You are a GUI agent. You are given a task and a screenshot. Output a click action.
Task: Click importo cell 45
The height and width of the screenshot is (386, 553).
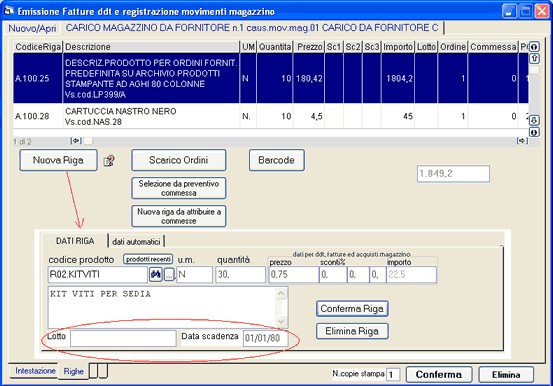tap(398, 116)
